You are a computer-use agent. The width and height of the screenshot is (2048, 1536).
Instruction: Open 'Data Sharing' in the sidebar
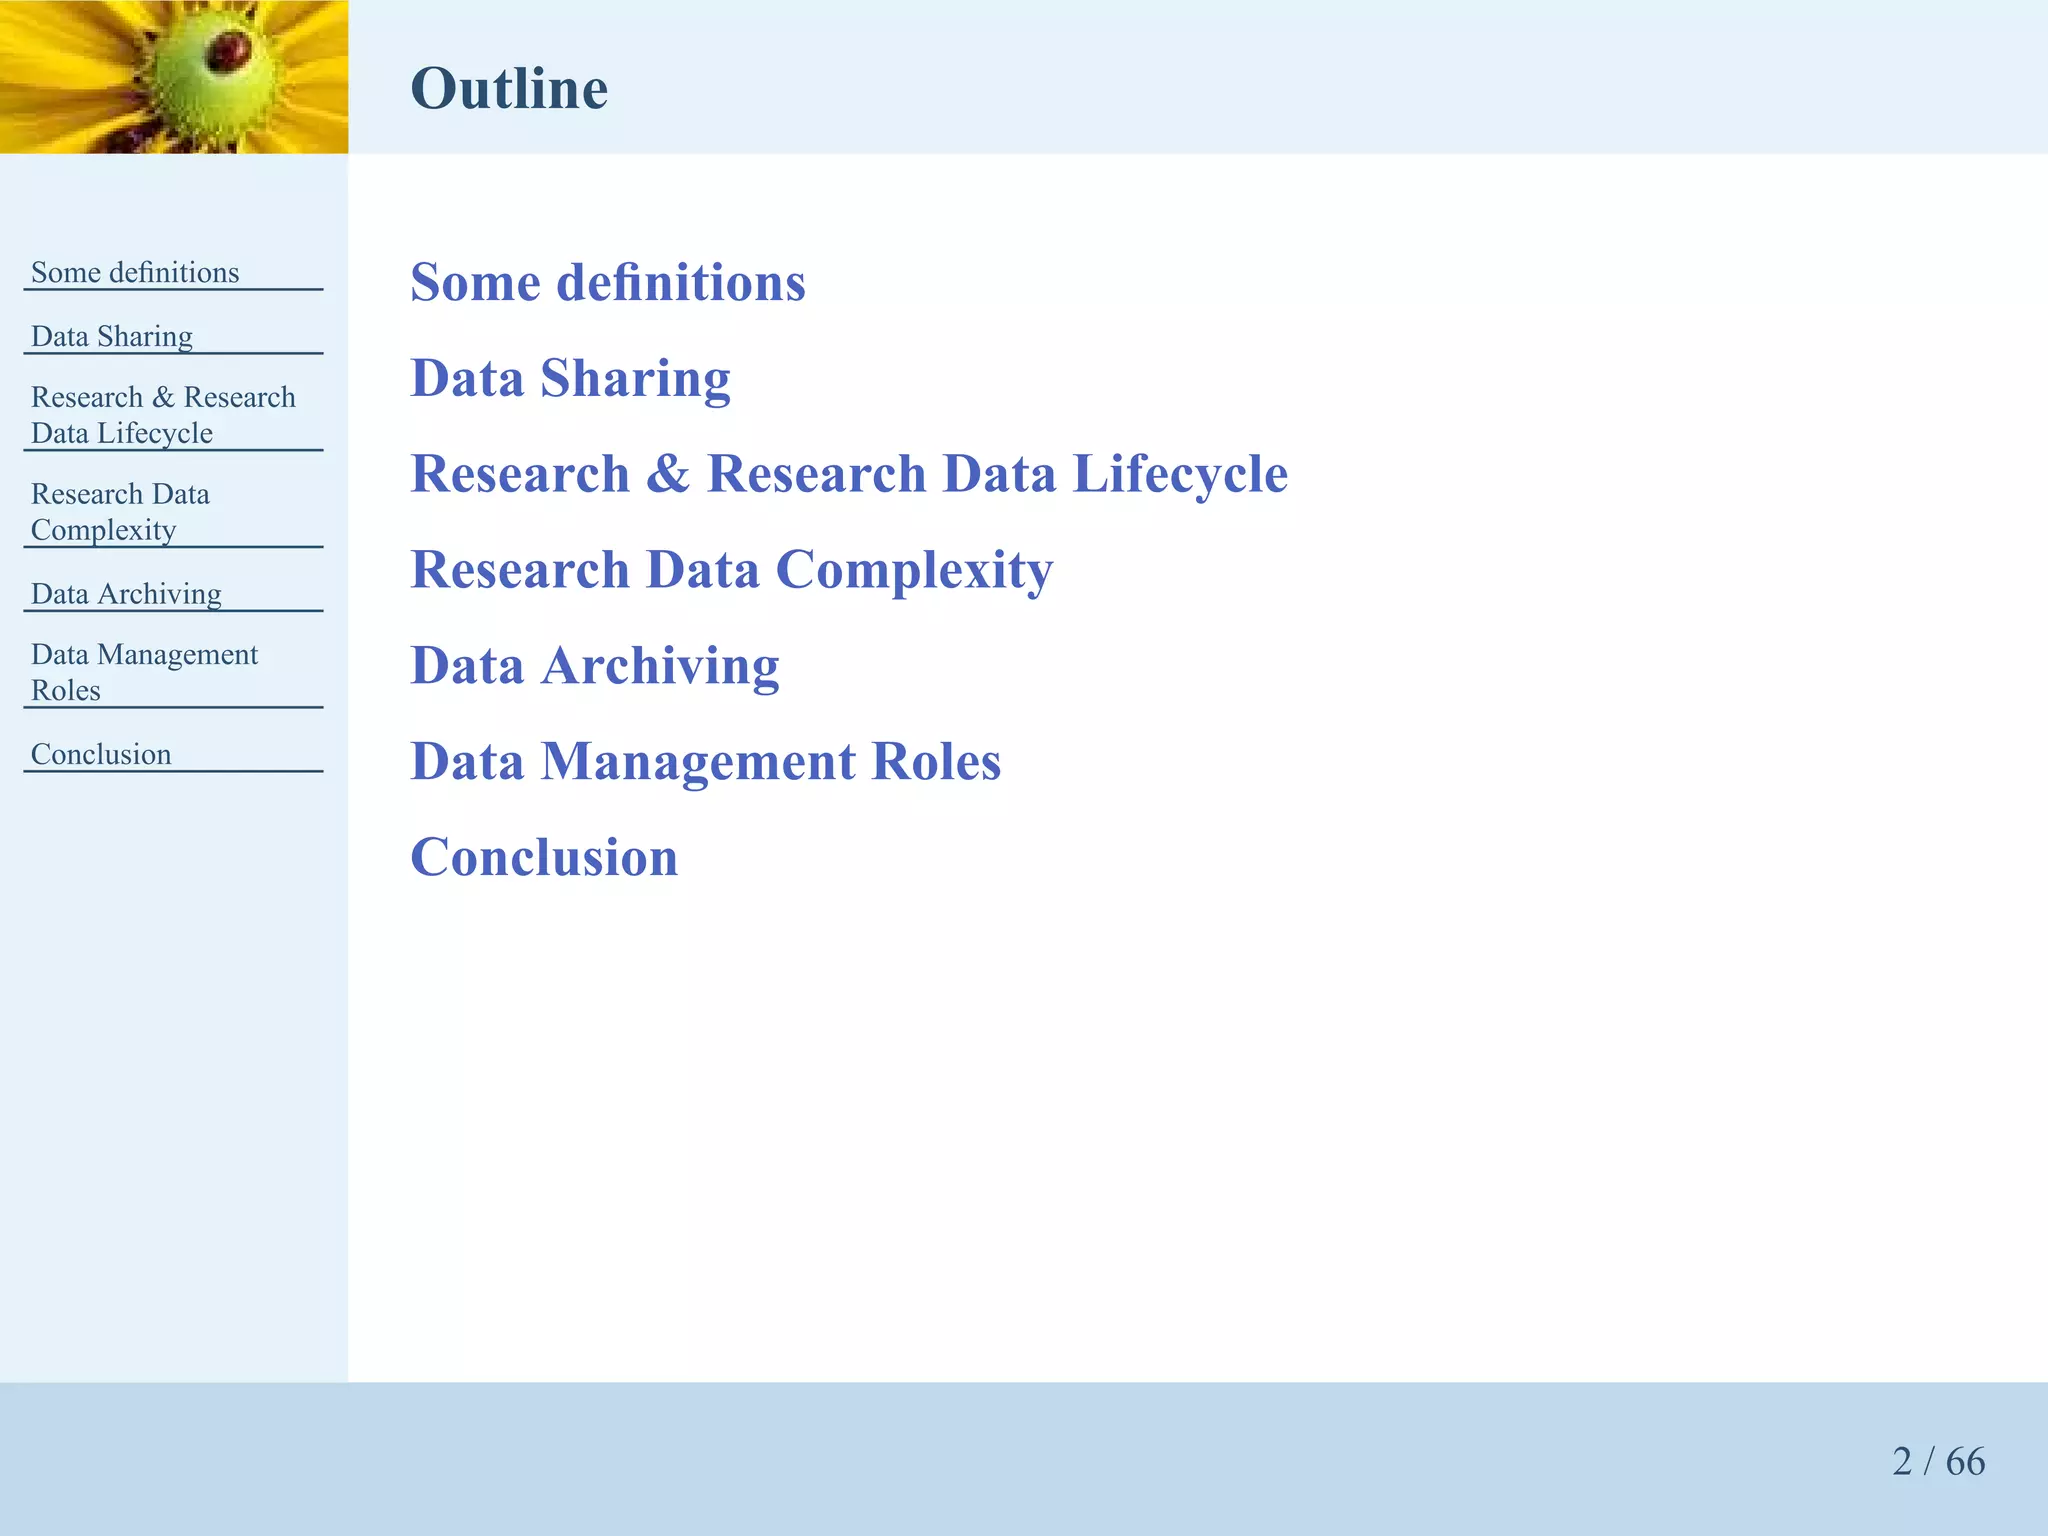112,336
